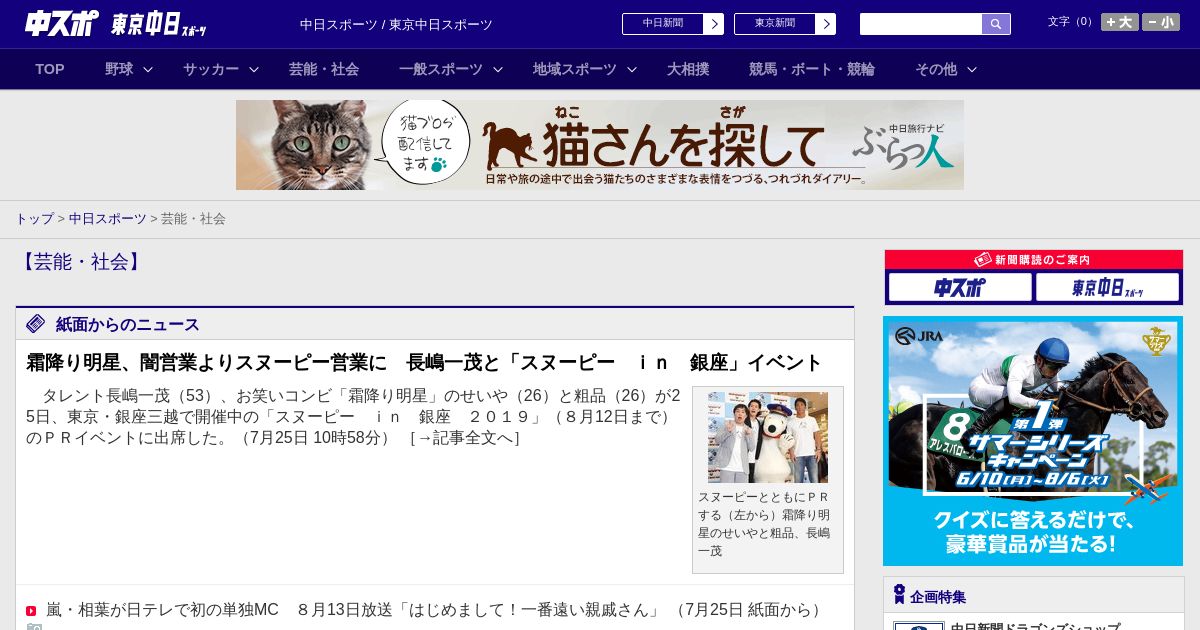Select 競馬・ボート・競輪 in navigation bar

[812, 69]
